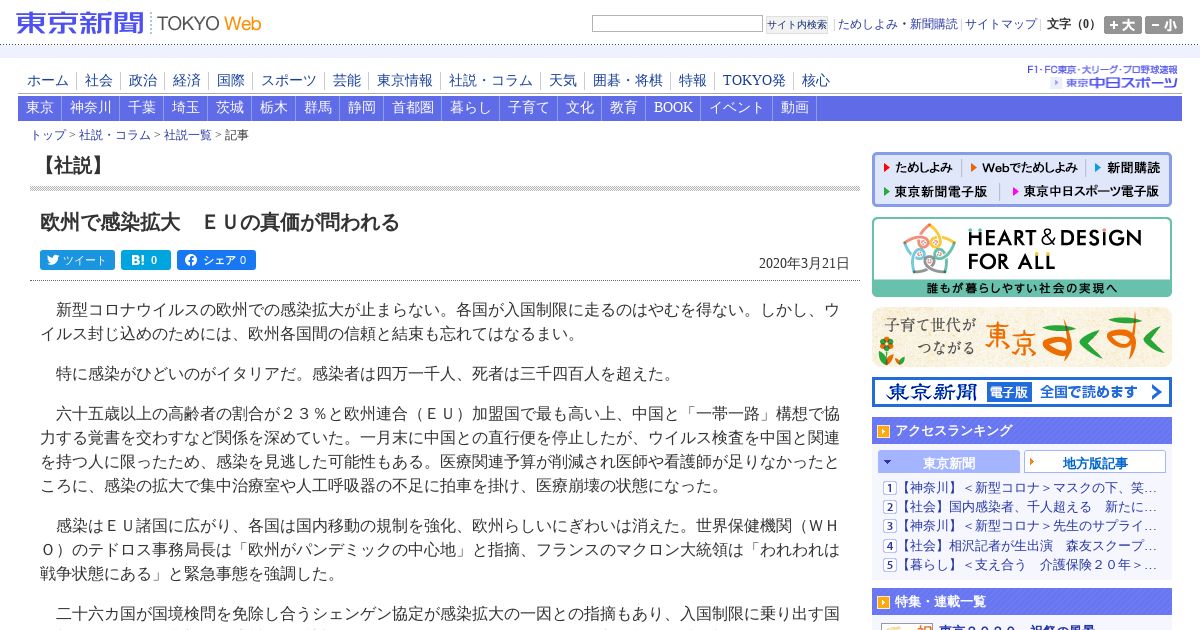Decrease text size with 小 button

[1163, 25]
